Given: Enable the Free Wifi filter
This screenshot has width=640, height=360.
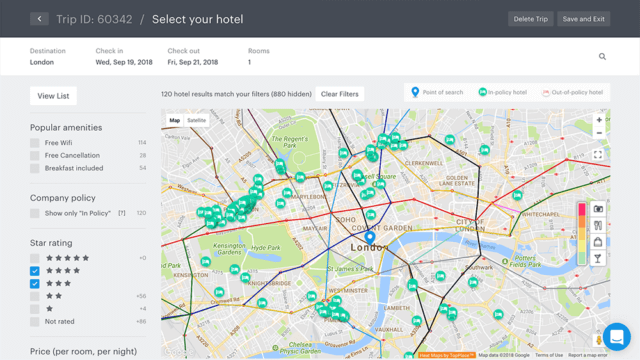Looking at the screenshot, I should 35,143.
